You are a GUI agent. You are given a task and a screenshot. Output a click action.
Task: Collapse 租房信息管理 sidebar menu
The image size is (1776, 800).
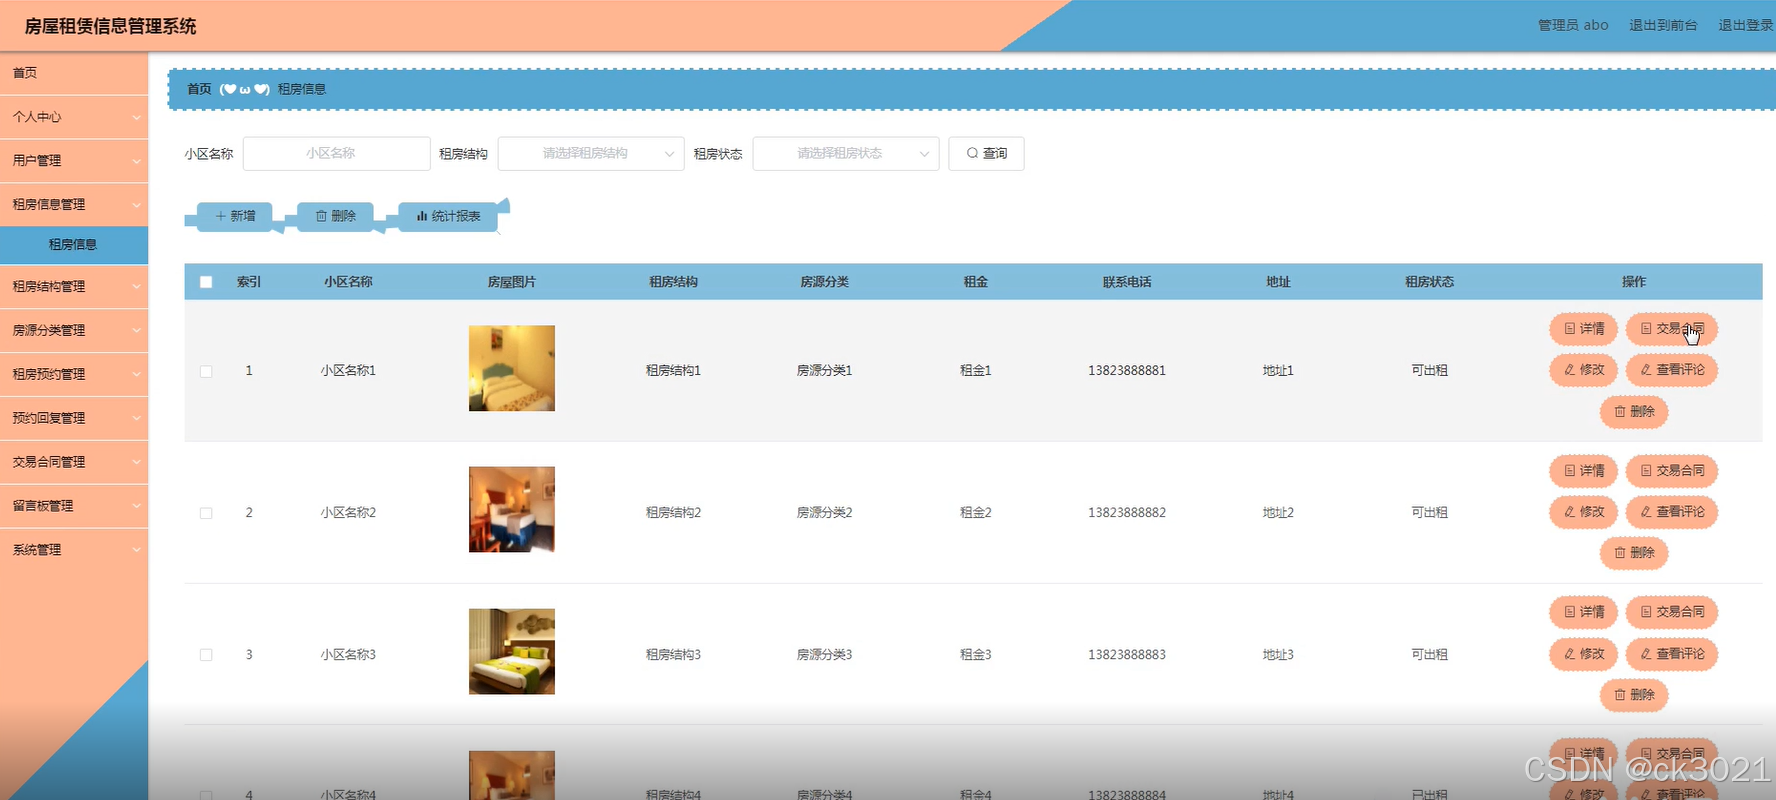(74, 205)
